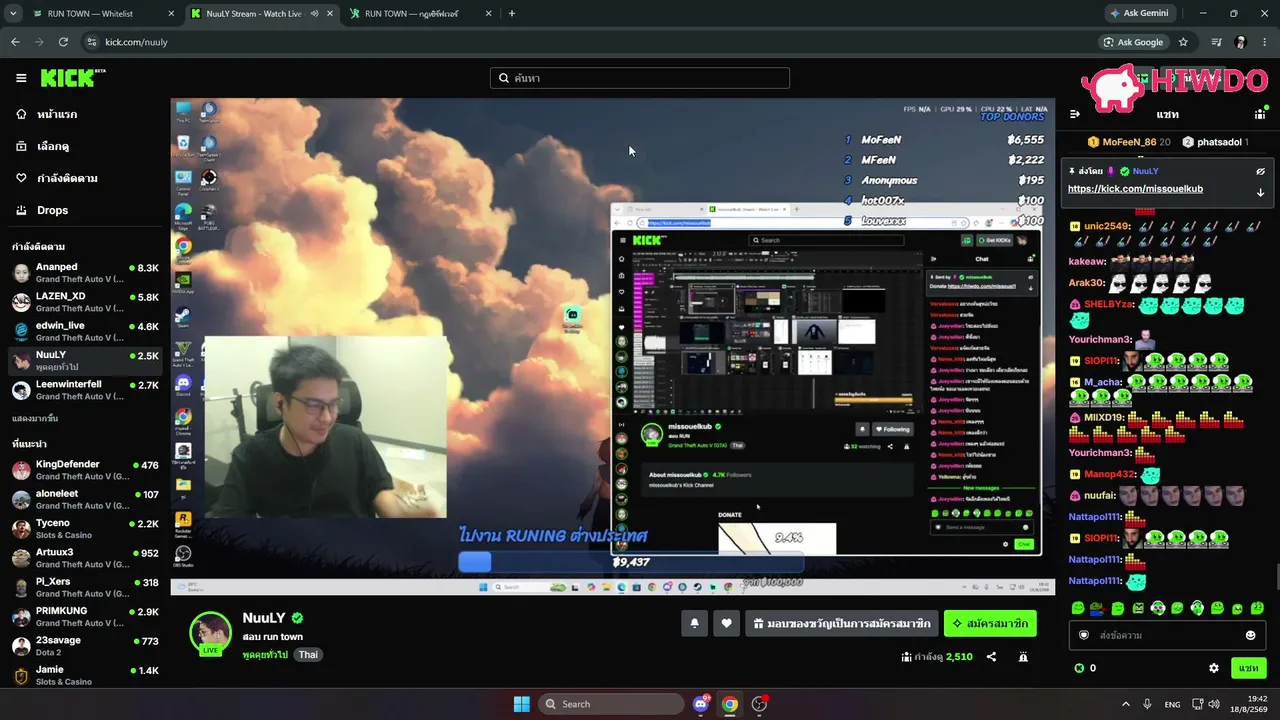This screenshot has height=720, width=1280.
Task: Open the เลือกดู browse page
Action: click(x=53, y=146)
